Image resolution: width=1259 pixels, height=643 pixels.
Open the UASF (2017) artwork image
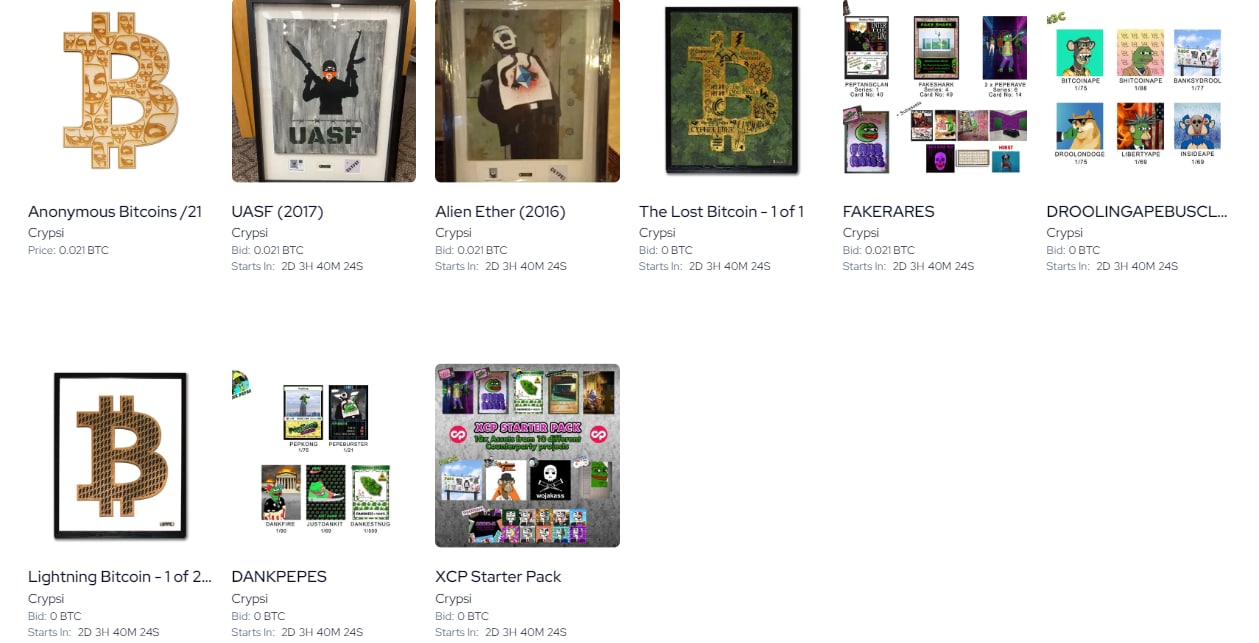click(x=324, y=91)
